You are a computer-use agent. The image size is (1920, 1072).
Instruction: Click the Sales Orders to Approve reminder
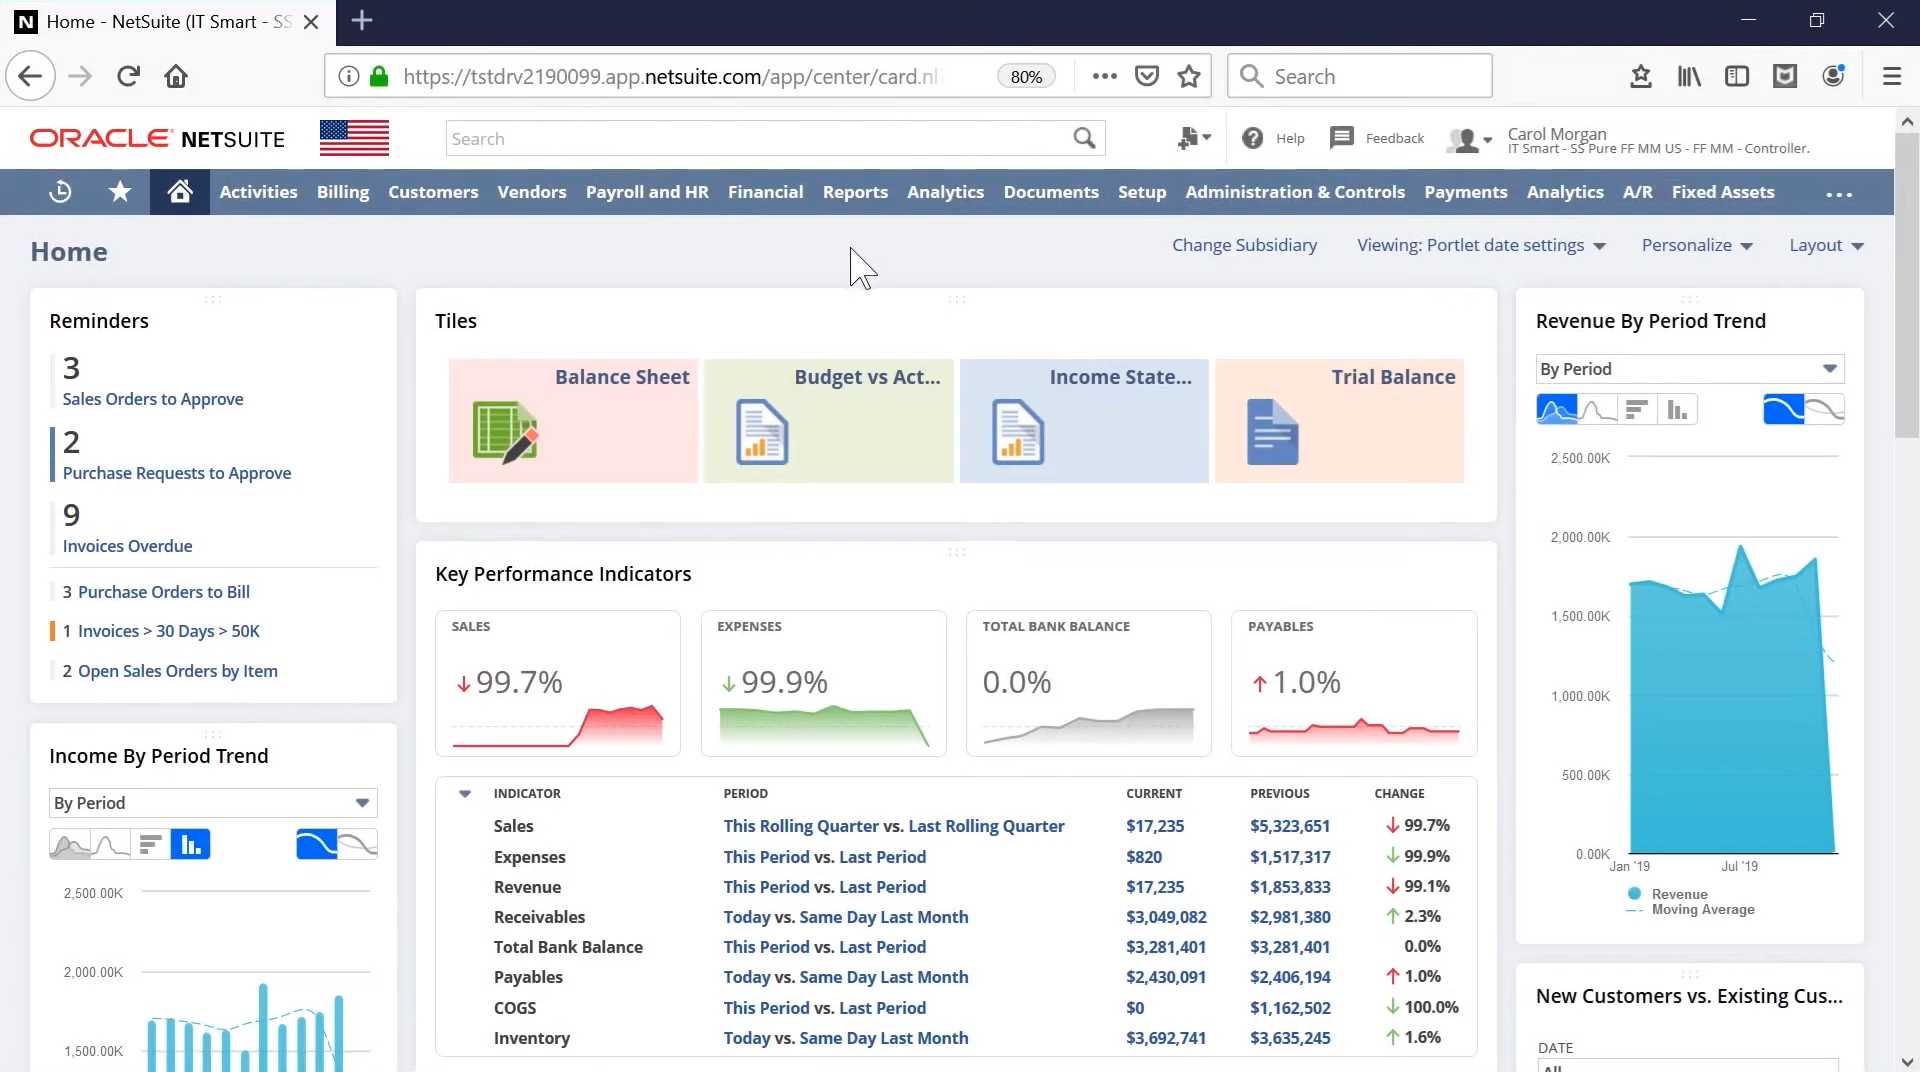tap(153, 399)
